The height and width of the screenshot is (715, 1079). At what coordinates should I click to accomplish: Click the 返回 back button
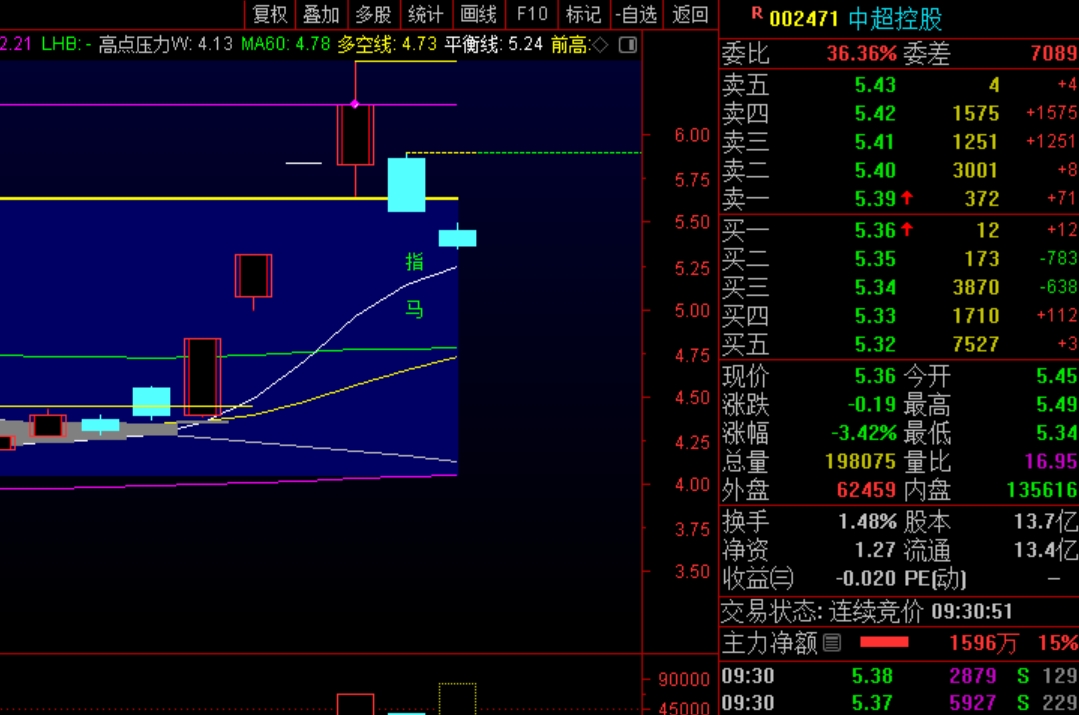pyautogui.click(x=690, y=14)
